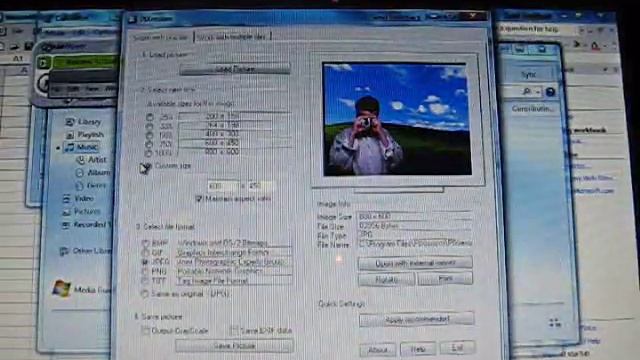Click the Exit button
The width and height of the screenshot is (640, 360).
457,348
